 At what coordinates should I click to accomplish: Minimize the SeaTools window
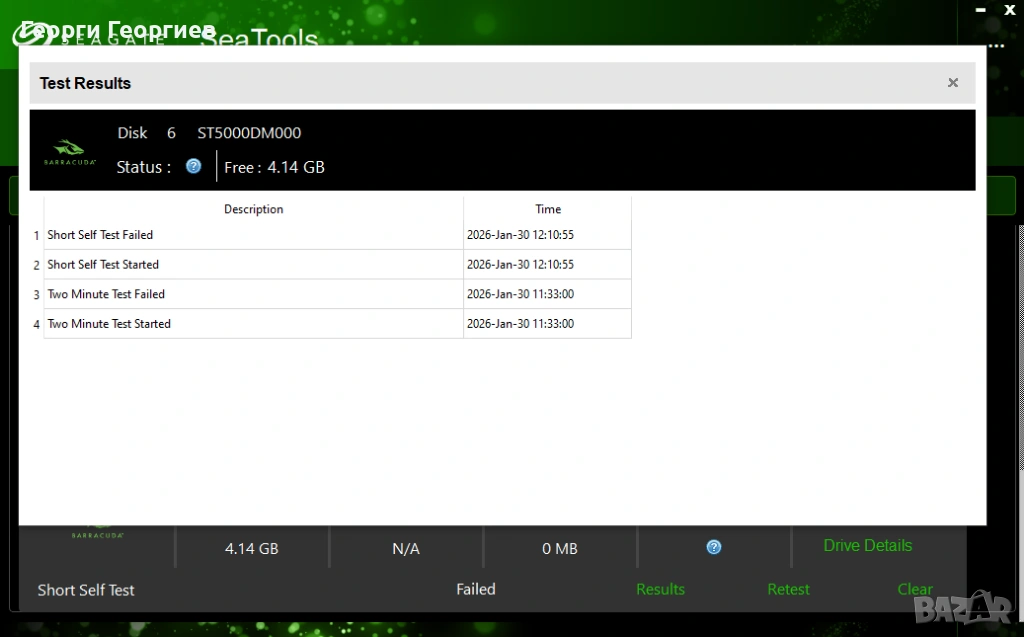click(x=978, y=8)
